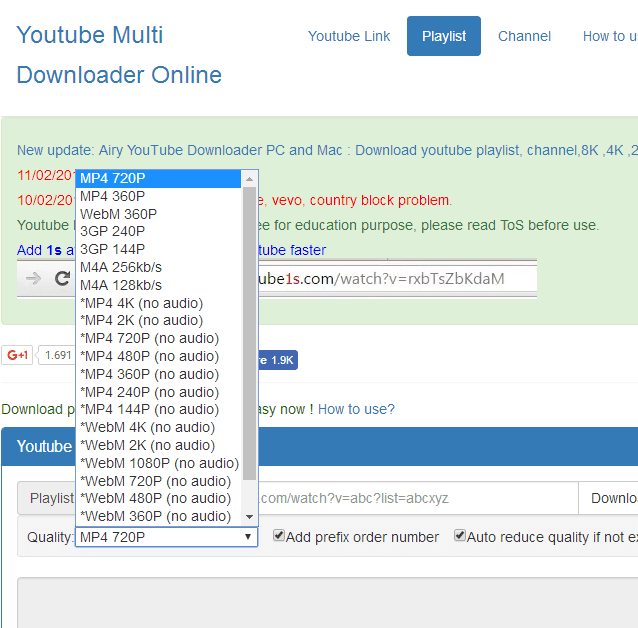Click the dropdown list scroll-up arrow

[x=249, y=179]
